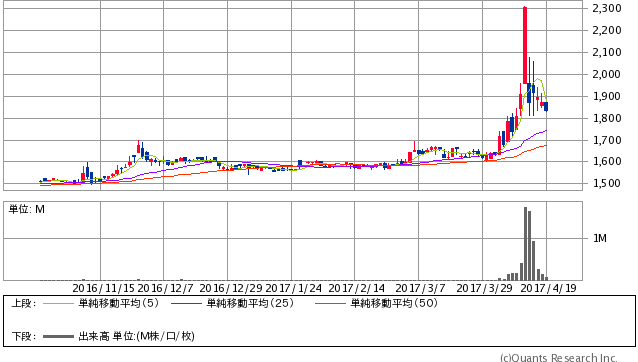Click the gray volume legend bar
Image resolution: width=638 pixels, height=362 pixels.
[x=58, y=336]
